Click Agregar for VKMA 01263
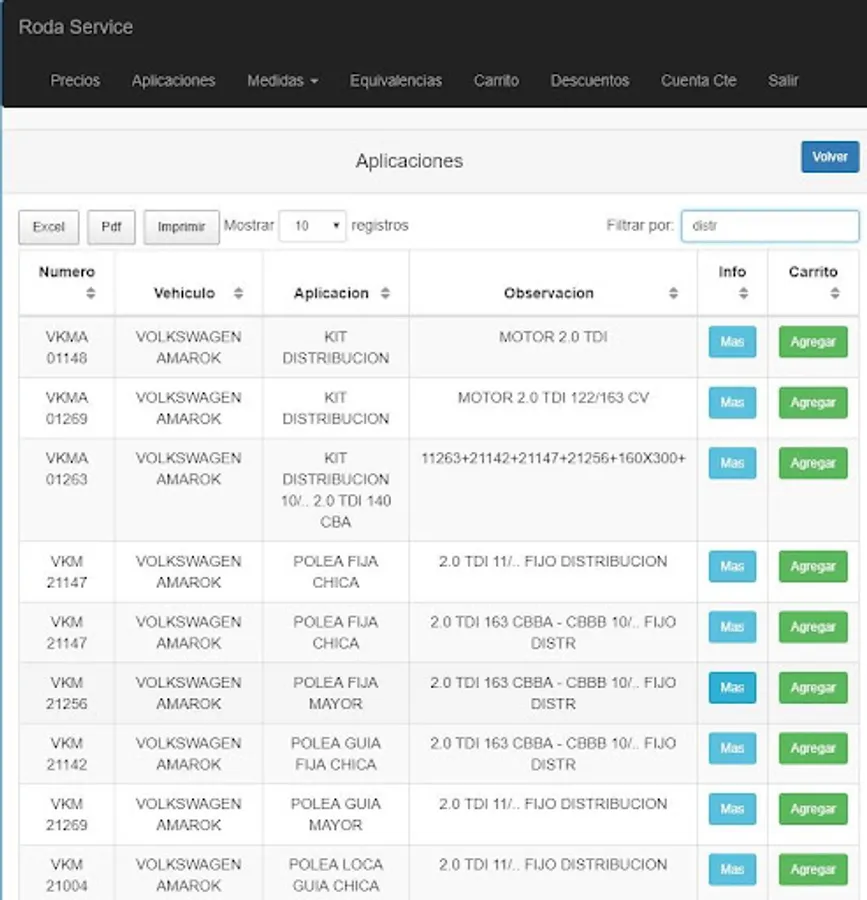The image size is (867, 900). (813, 463)
